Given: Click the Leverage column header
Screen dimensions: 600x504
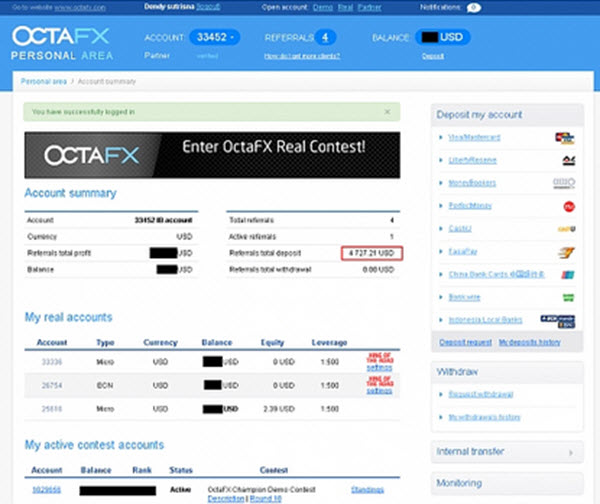Looking at the screenshot, I should tap(329, 342).
